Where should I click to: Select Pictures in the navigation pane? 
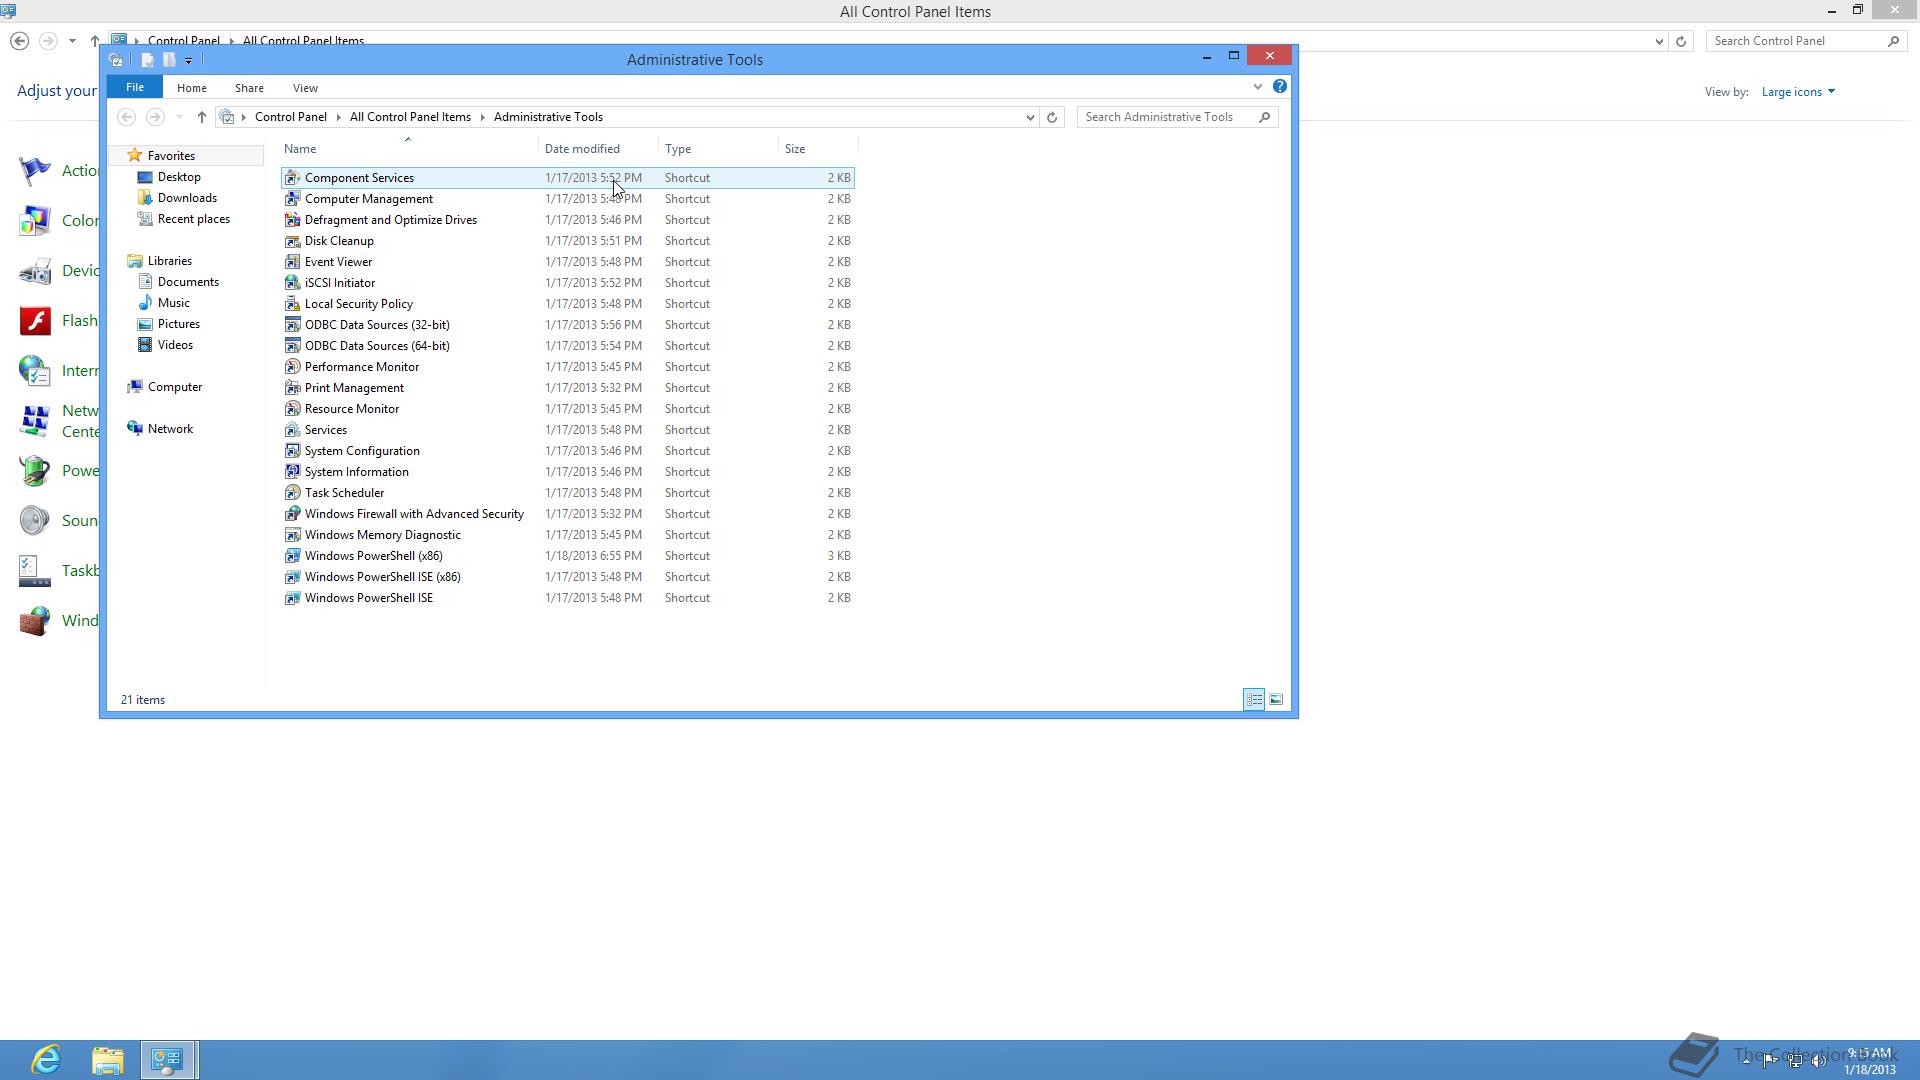click(178, 324)
